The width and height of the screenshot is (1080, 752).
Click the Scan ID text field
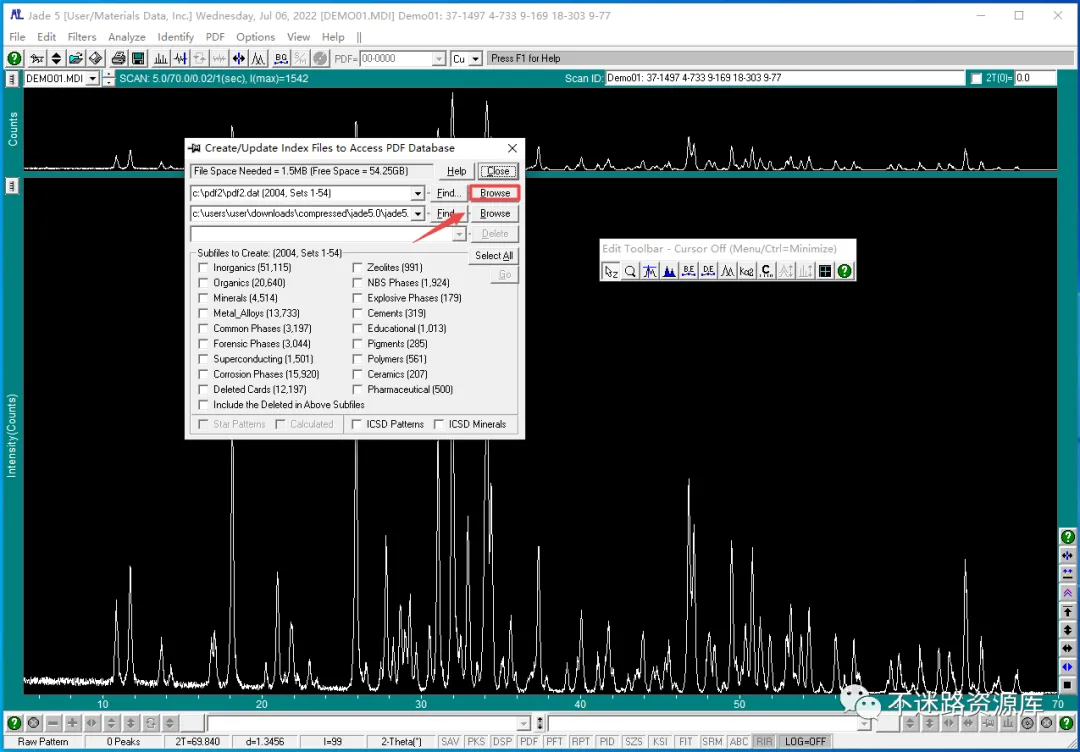click(x=785, y=79)
